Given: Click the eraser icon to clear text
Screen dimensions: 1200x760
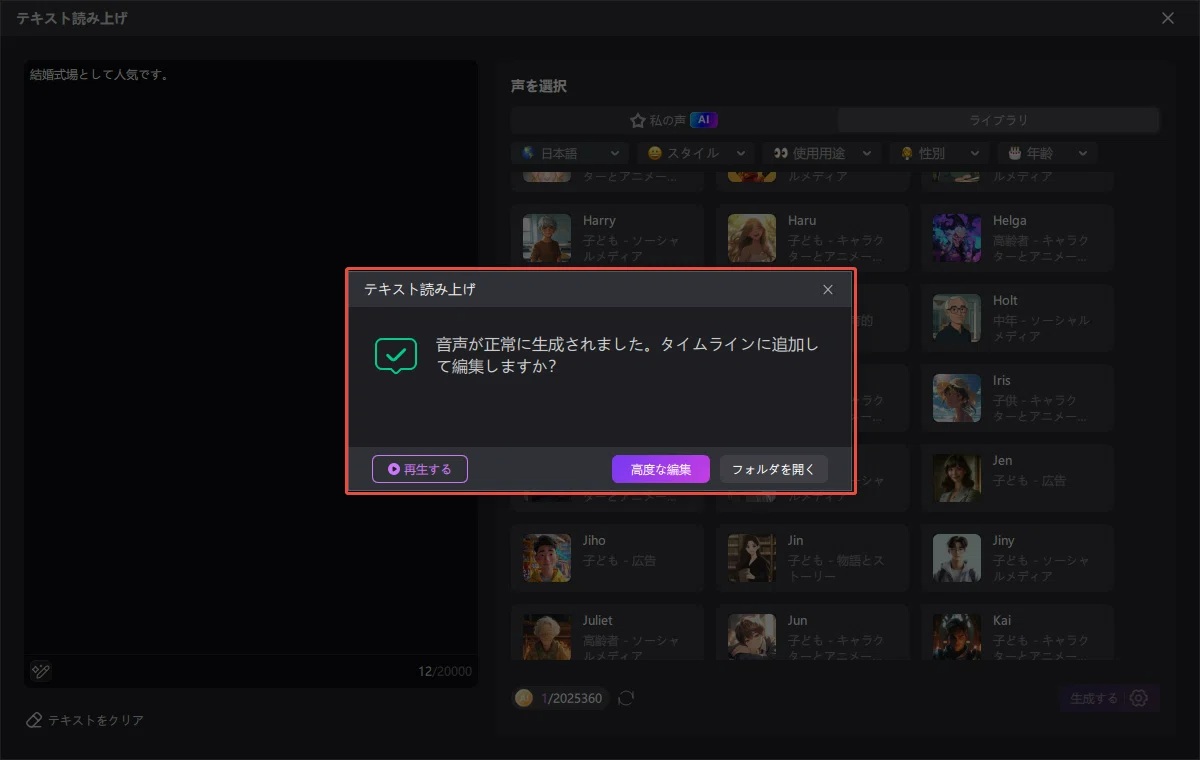Looking at the screenshot, I should (x=35, y=720).
